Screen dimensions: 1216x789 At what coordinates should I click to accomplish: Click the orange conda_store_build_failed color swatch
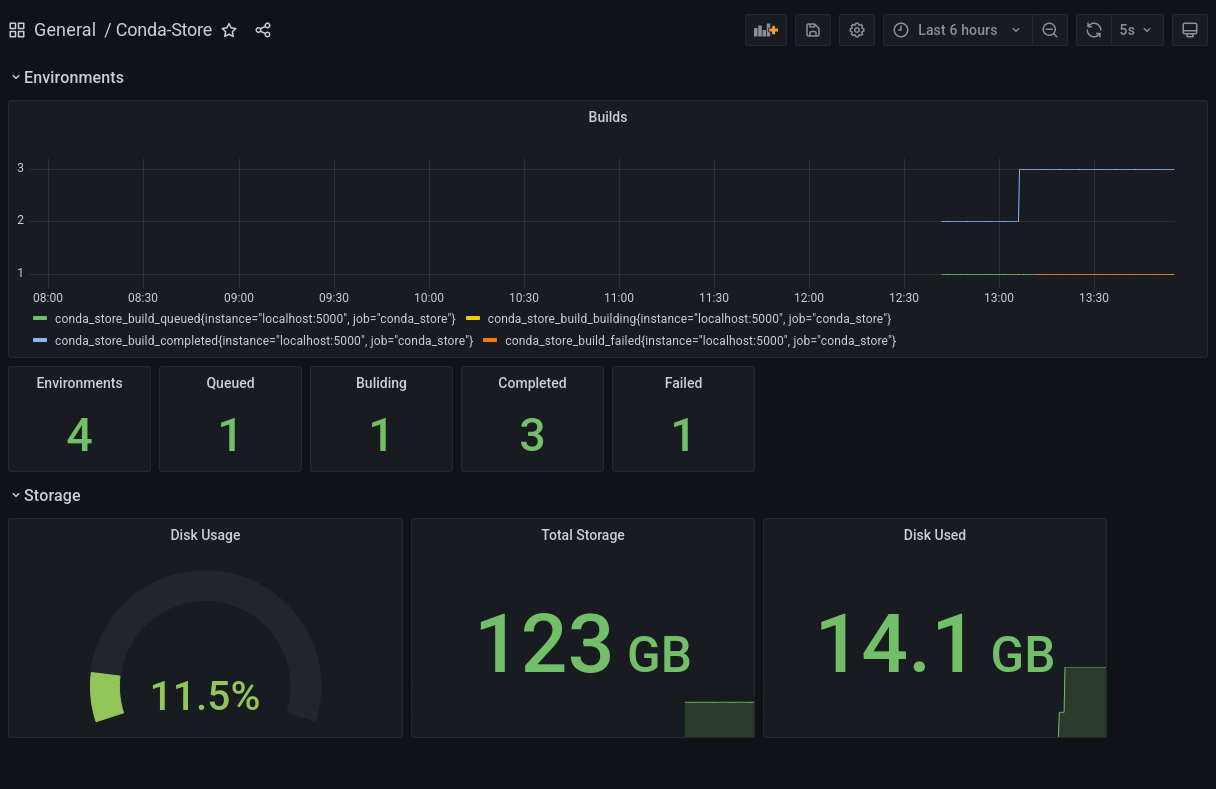(490, 341)
